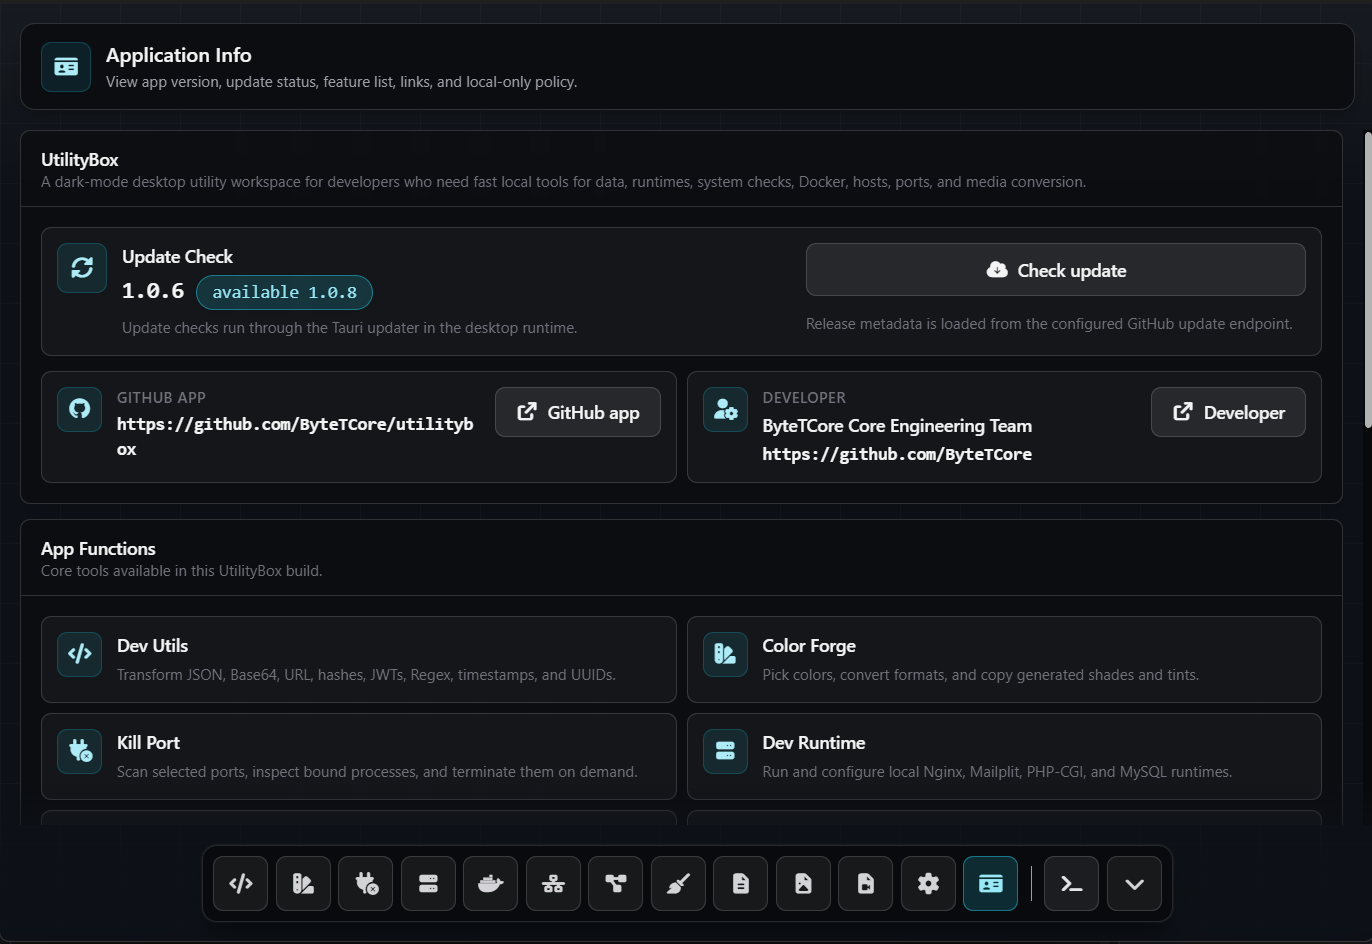The height and width of the screenshot is (944, 1372).
Task: Click the developer user-gear icon
Action: point(725,409)
